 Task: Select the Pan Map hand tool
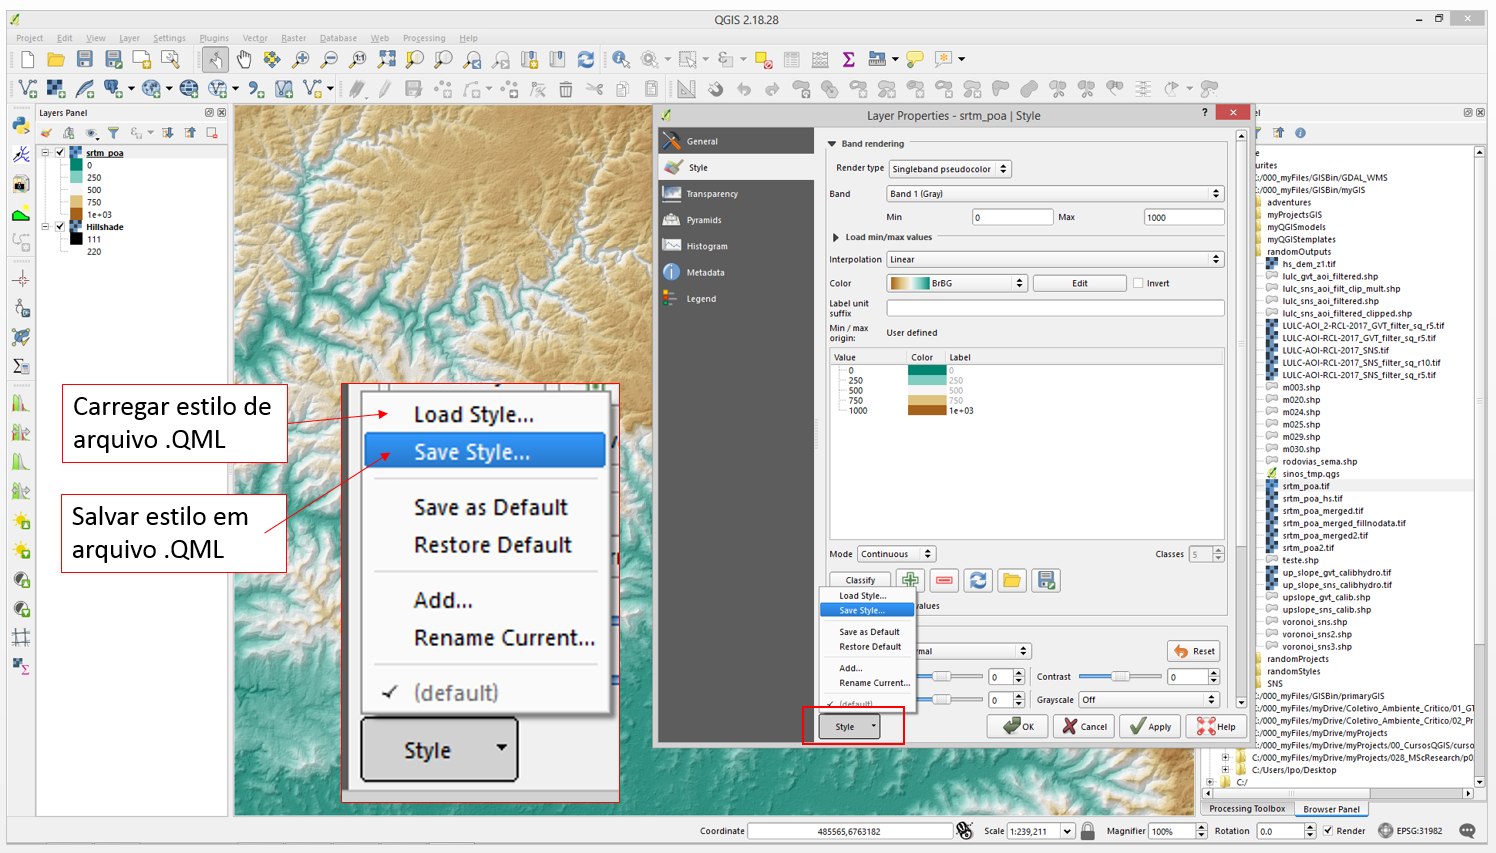click(x=244, y=60)
